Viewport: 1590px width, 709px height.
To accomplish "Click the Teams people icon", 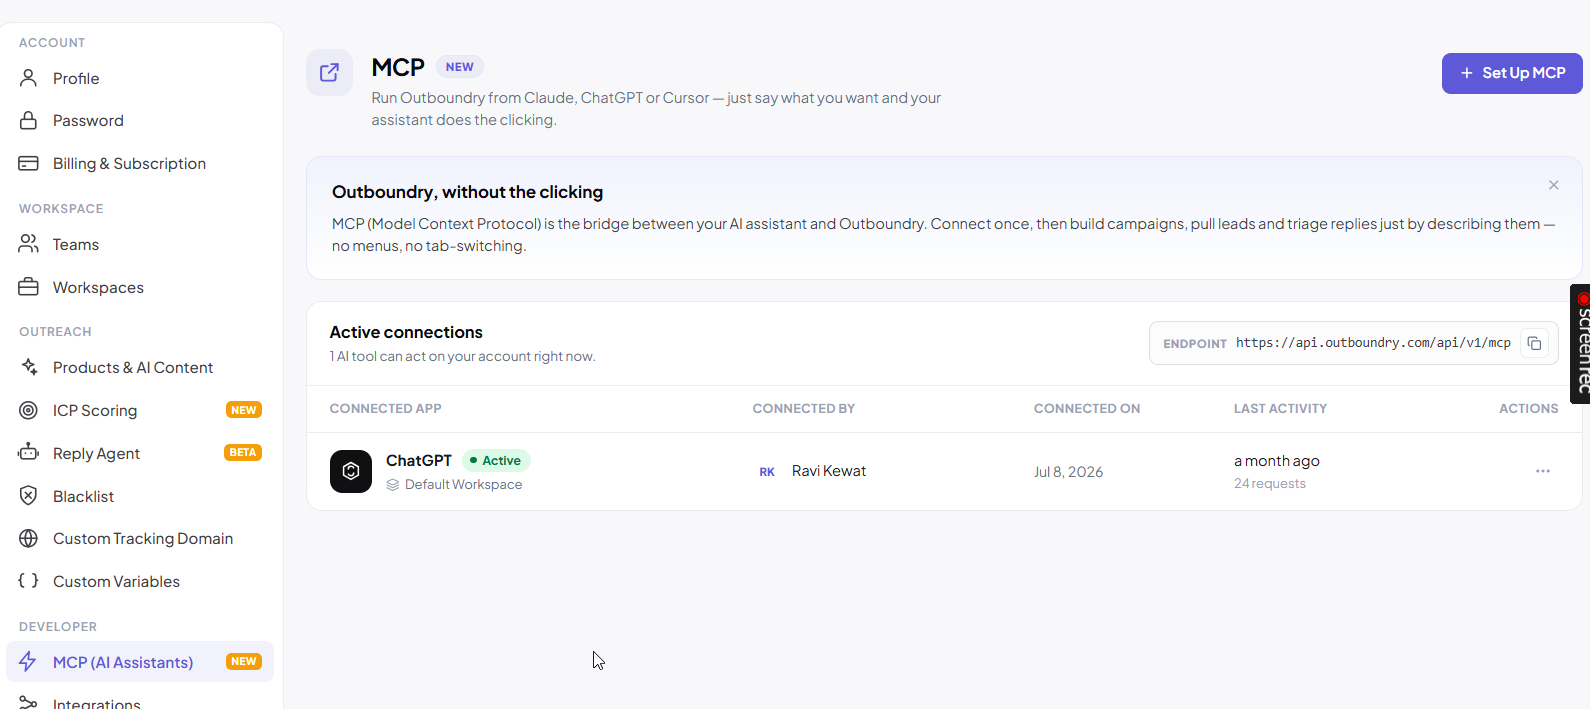I will point(29,244).
